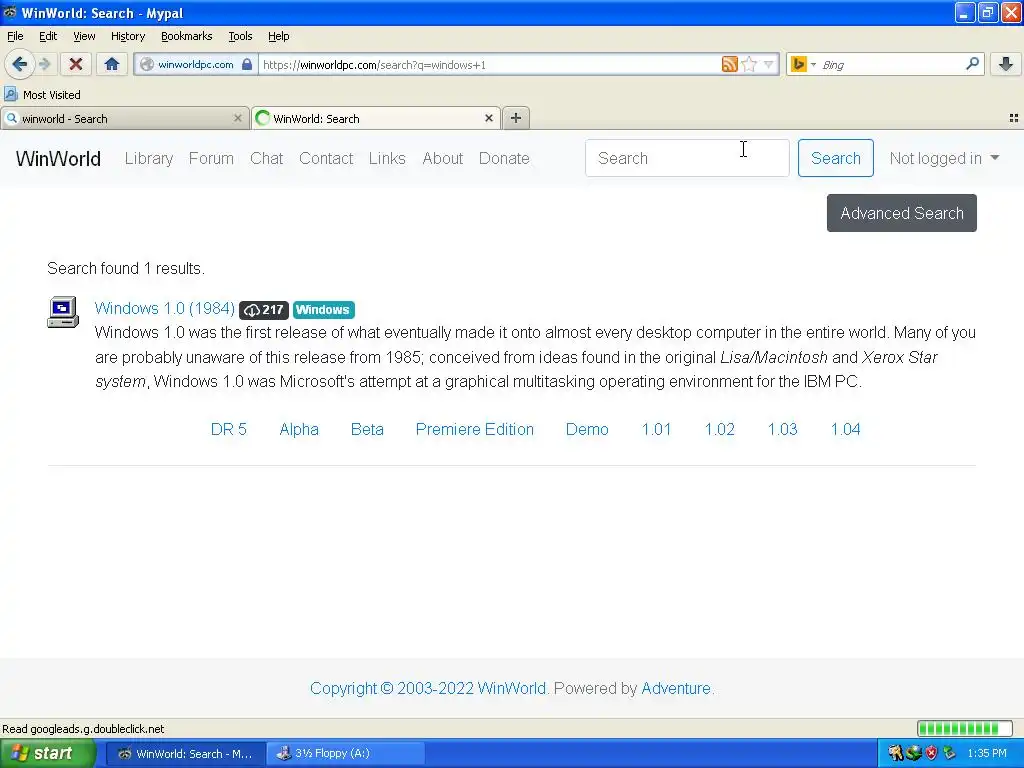Bookmark page with the star icon
Viewport: 1024px width, 768px height.
[749, 64]
